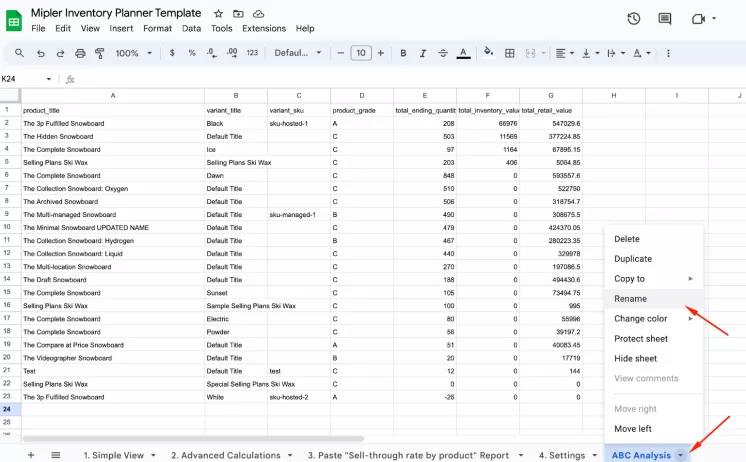Image resolution: width=746 pixels, height=462 pixels.
Task: Star the Mipler Inventory Planner document
Action: [x=219, y=13]
